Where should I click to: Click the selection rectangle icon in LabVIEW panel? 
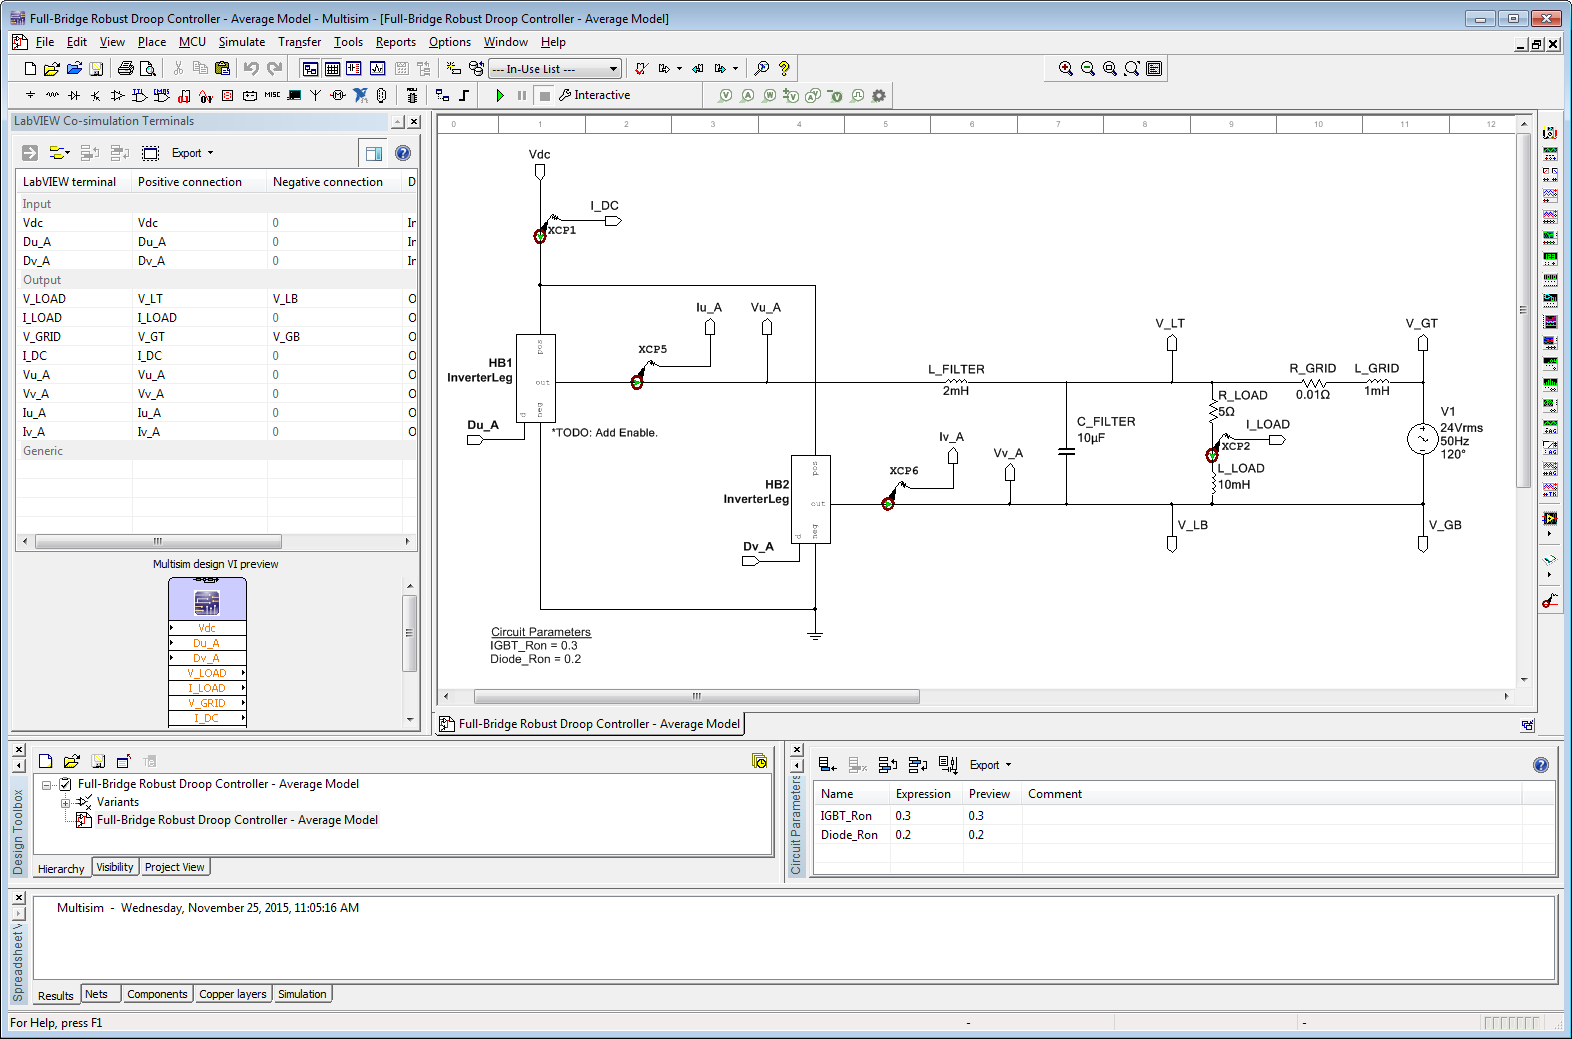coord(150,153)
